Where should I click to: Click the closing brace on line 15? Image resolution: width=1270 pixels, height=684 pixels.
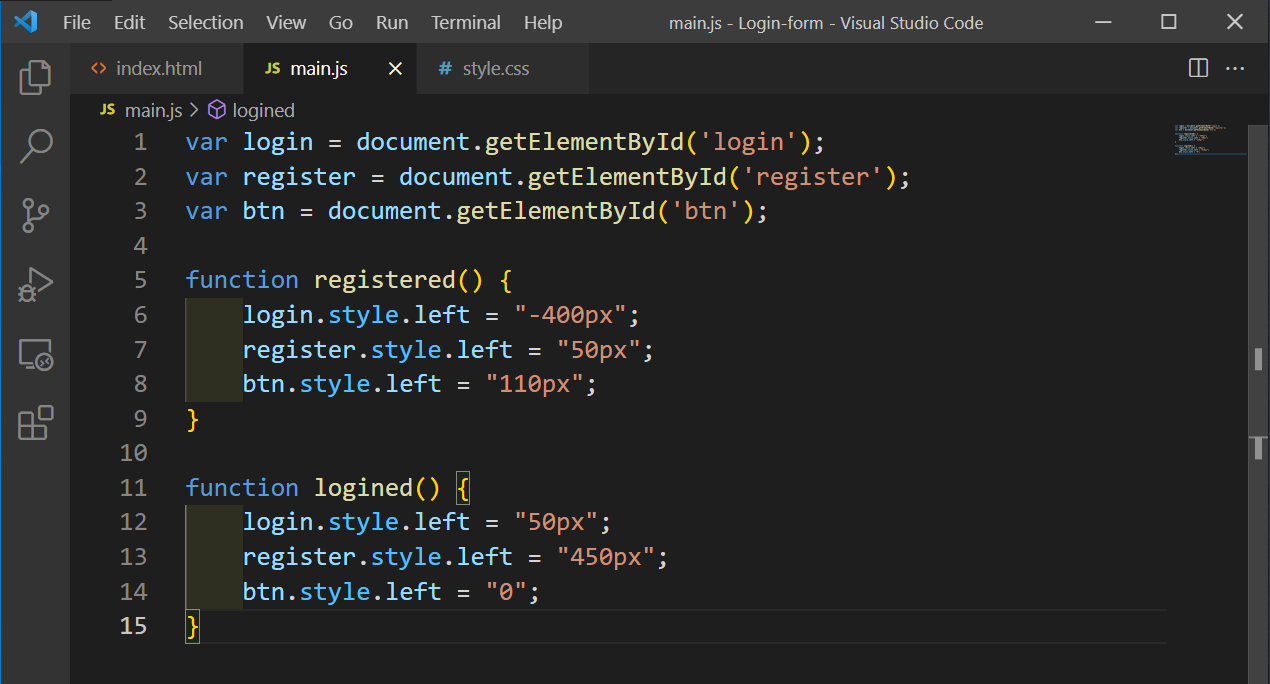click(x=193, y=626)
